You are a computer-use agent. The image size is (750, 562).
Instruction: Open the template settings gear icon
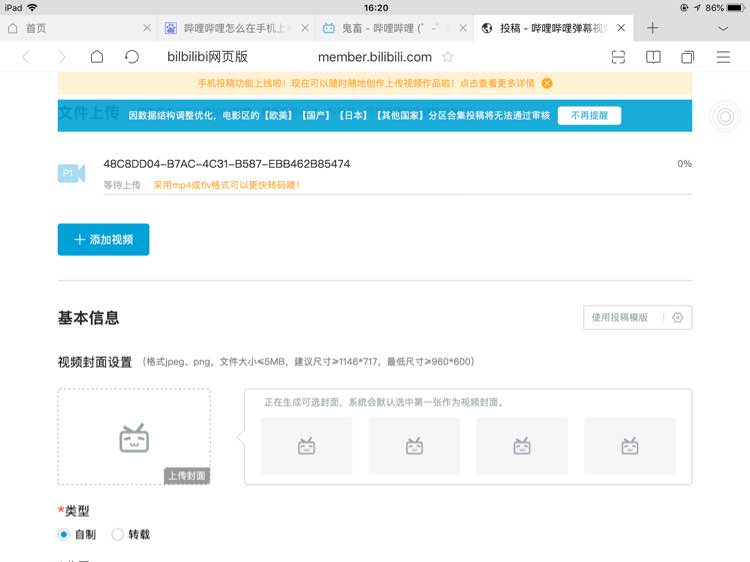point(678,318)
